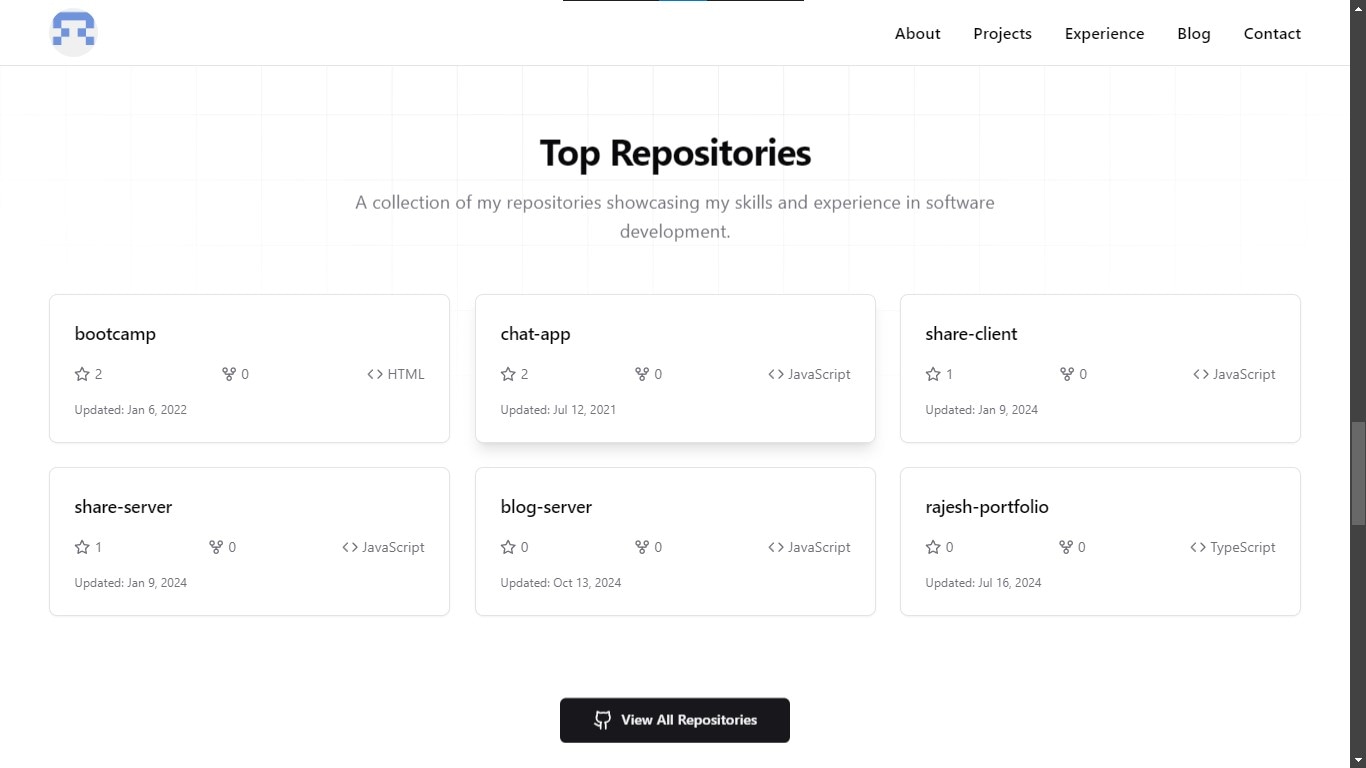Go to Projects in navigation
Viewport: 1366px width, 768px height.
1002,34
